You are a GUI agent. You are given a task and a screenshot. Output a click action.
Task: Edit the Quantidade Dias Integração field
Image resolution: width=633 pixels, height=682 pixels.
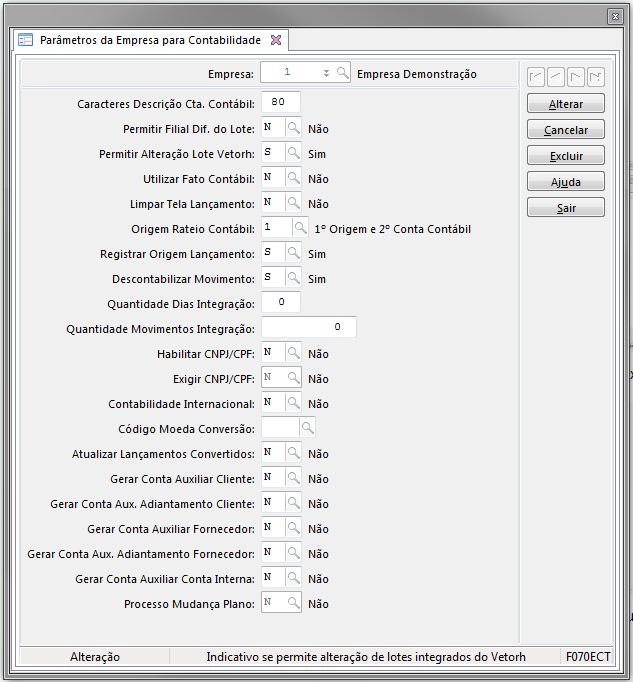pos(281,302)
